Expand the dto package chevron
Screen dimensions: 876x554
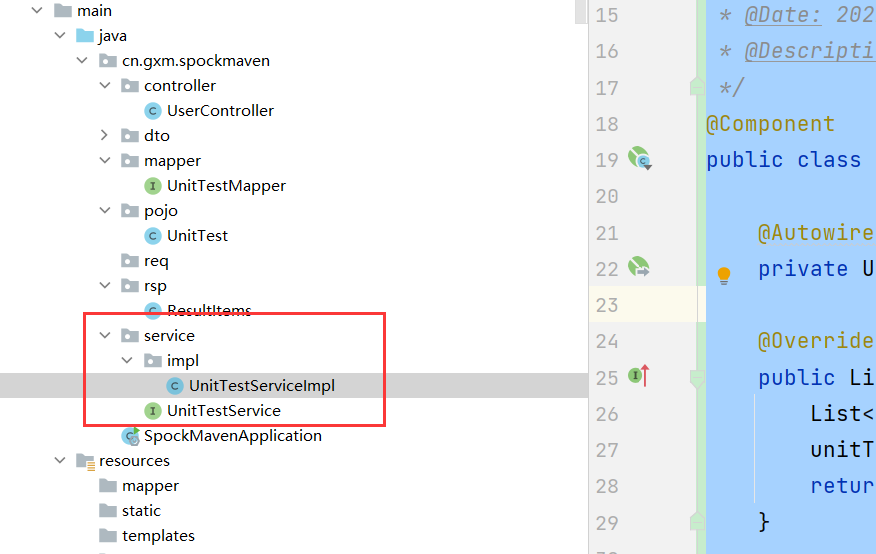click(104, 135)
